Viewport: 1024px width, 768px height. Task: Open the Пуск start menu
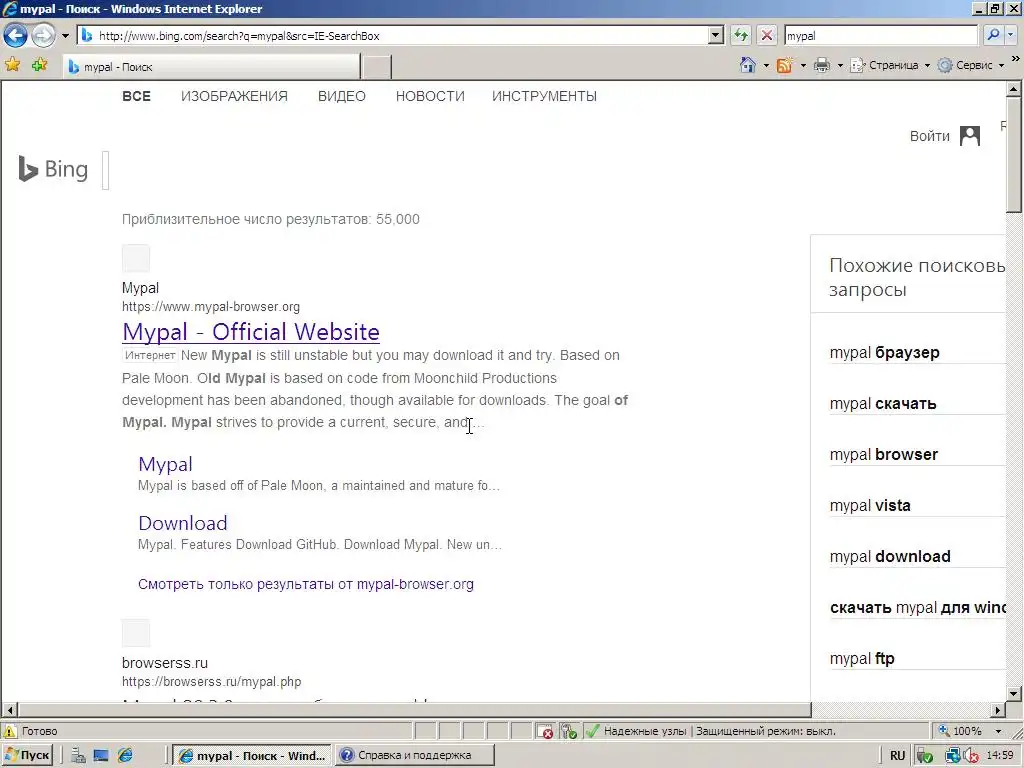(27, 755)
